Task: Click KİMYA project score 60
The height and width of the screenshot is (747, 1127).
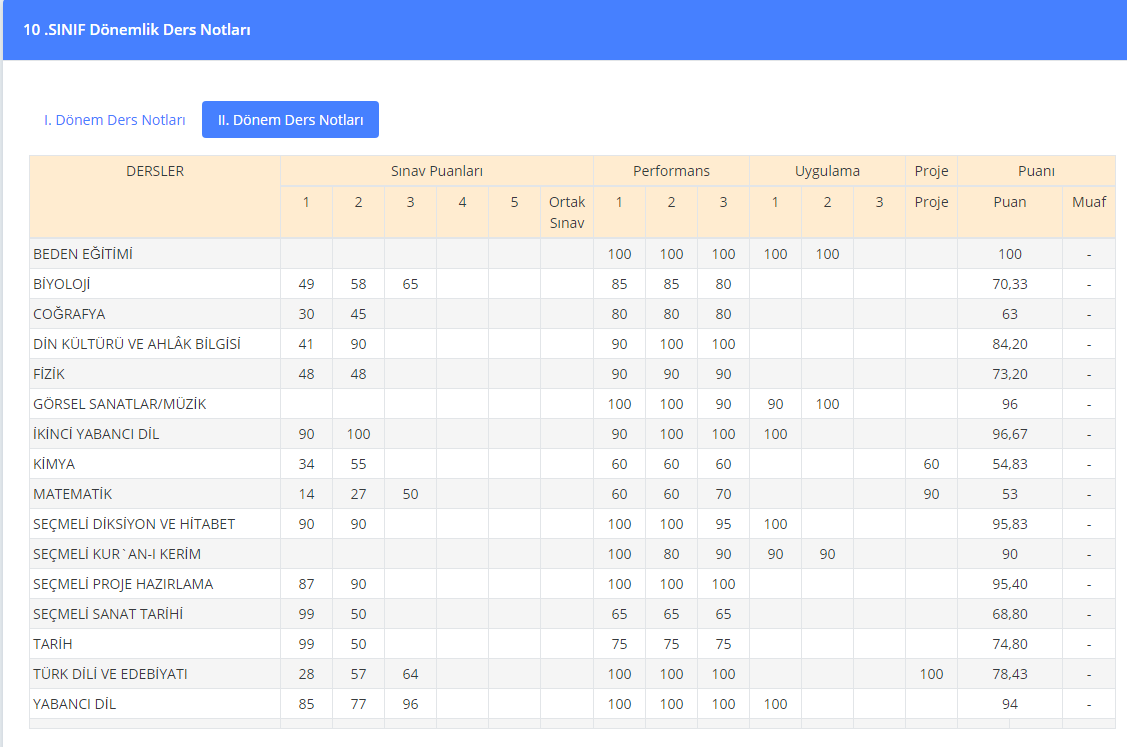Action: pos(932,464)
